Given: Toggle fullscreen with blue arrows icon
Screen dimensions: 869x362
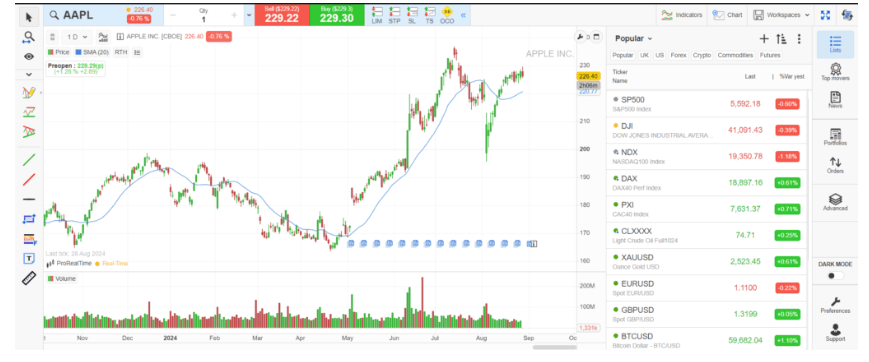Looking at the screenshot, I should (825, 16).
